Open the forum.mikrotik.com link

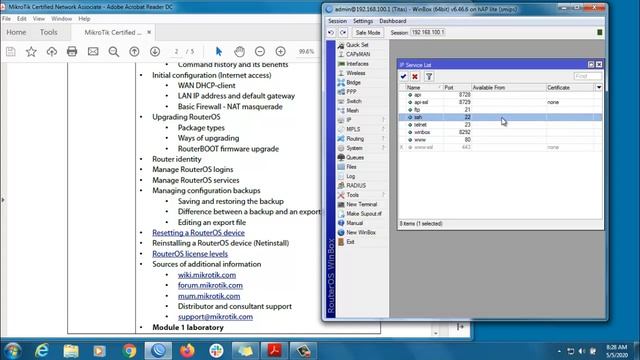210,285
